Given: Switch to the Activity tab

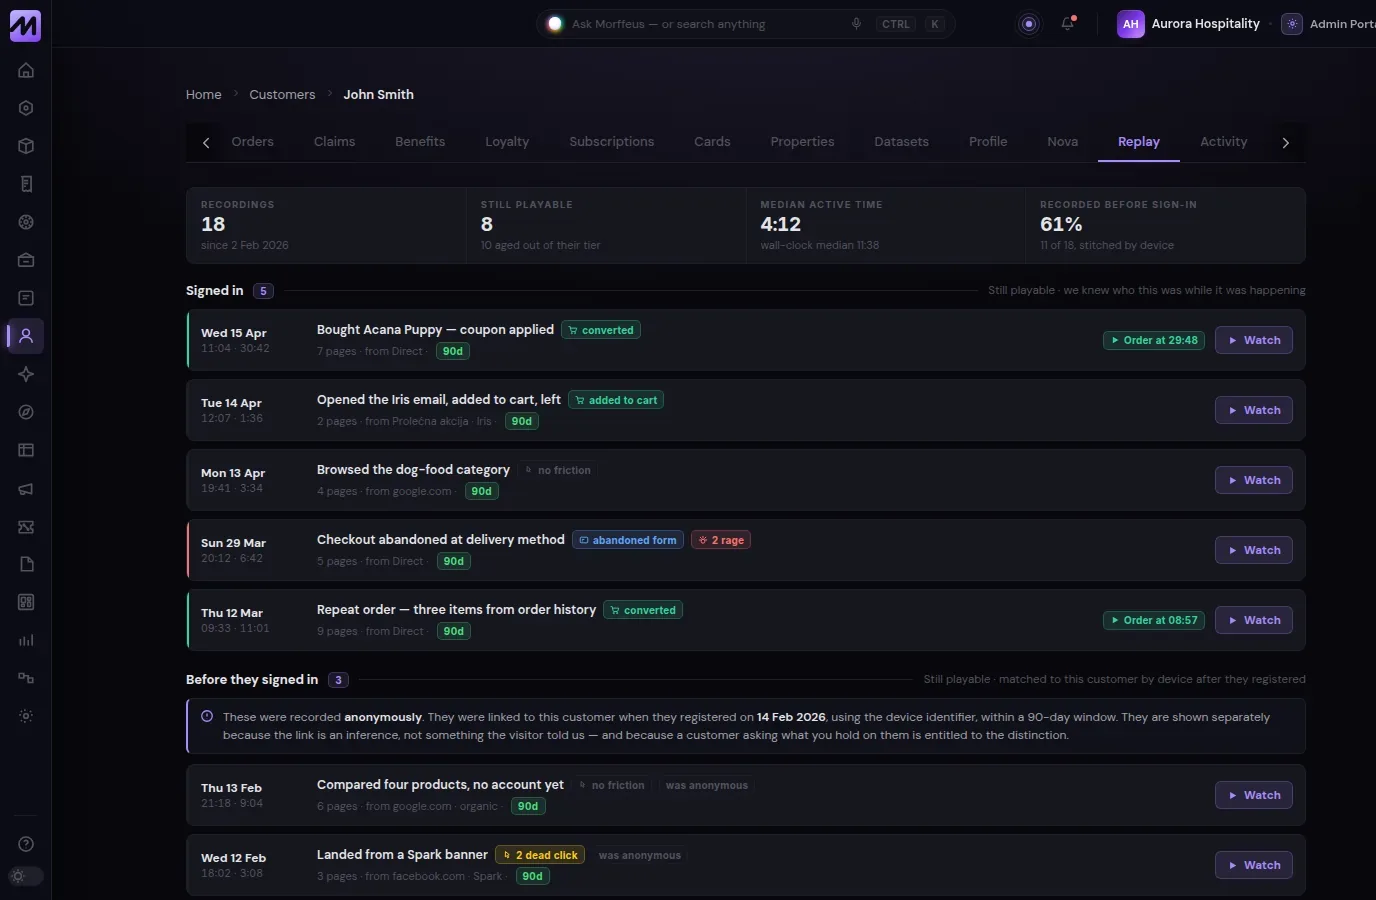Looking at the screenshot, I should [1223, 142].
